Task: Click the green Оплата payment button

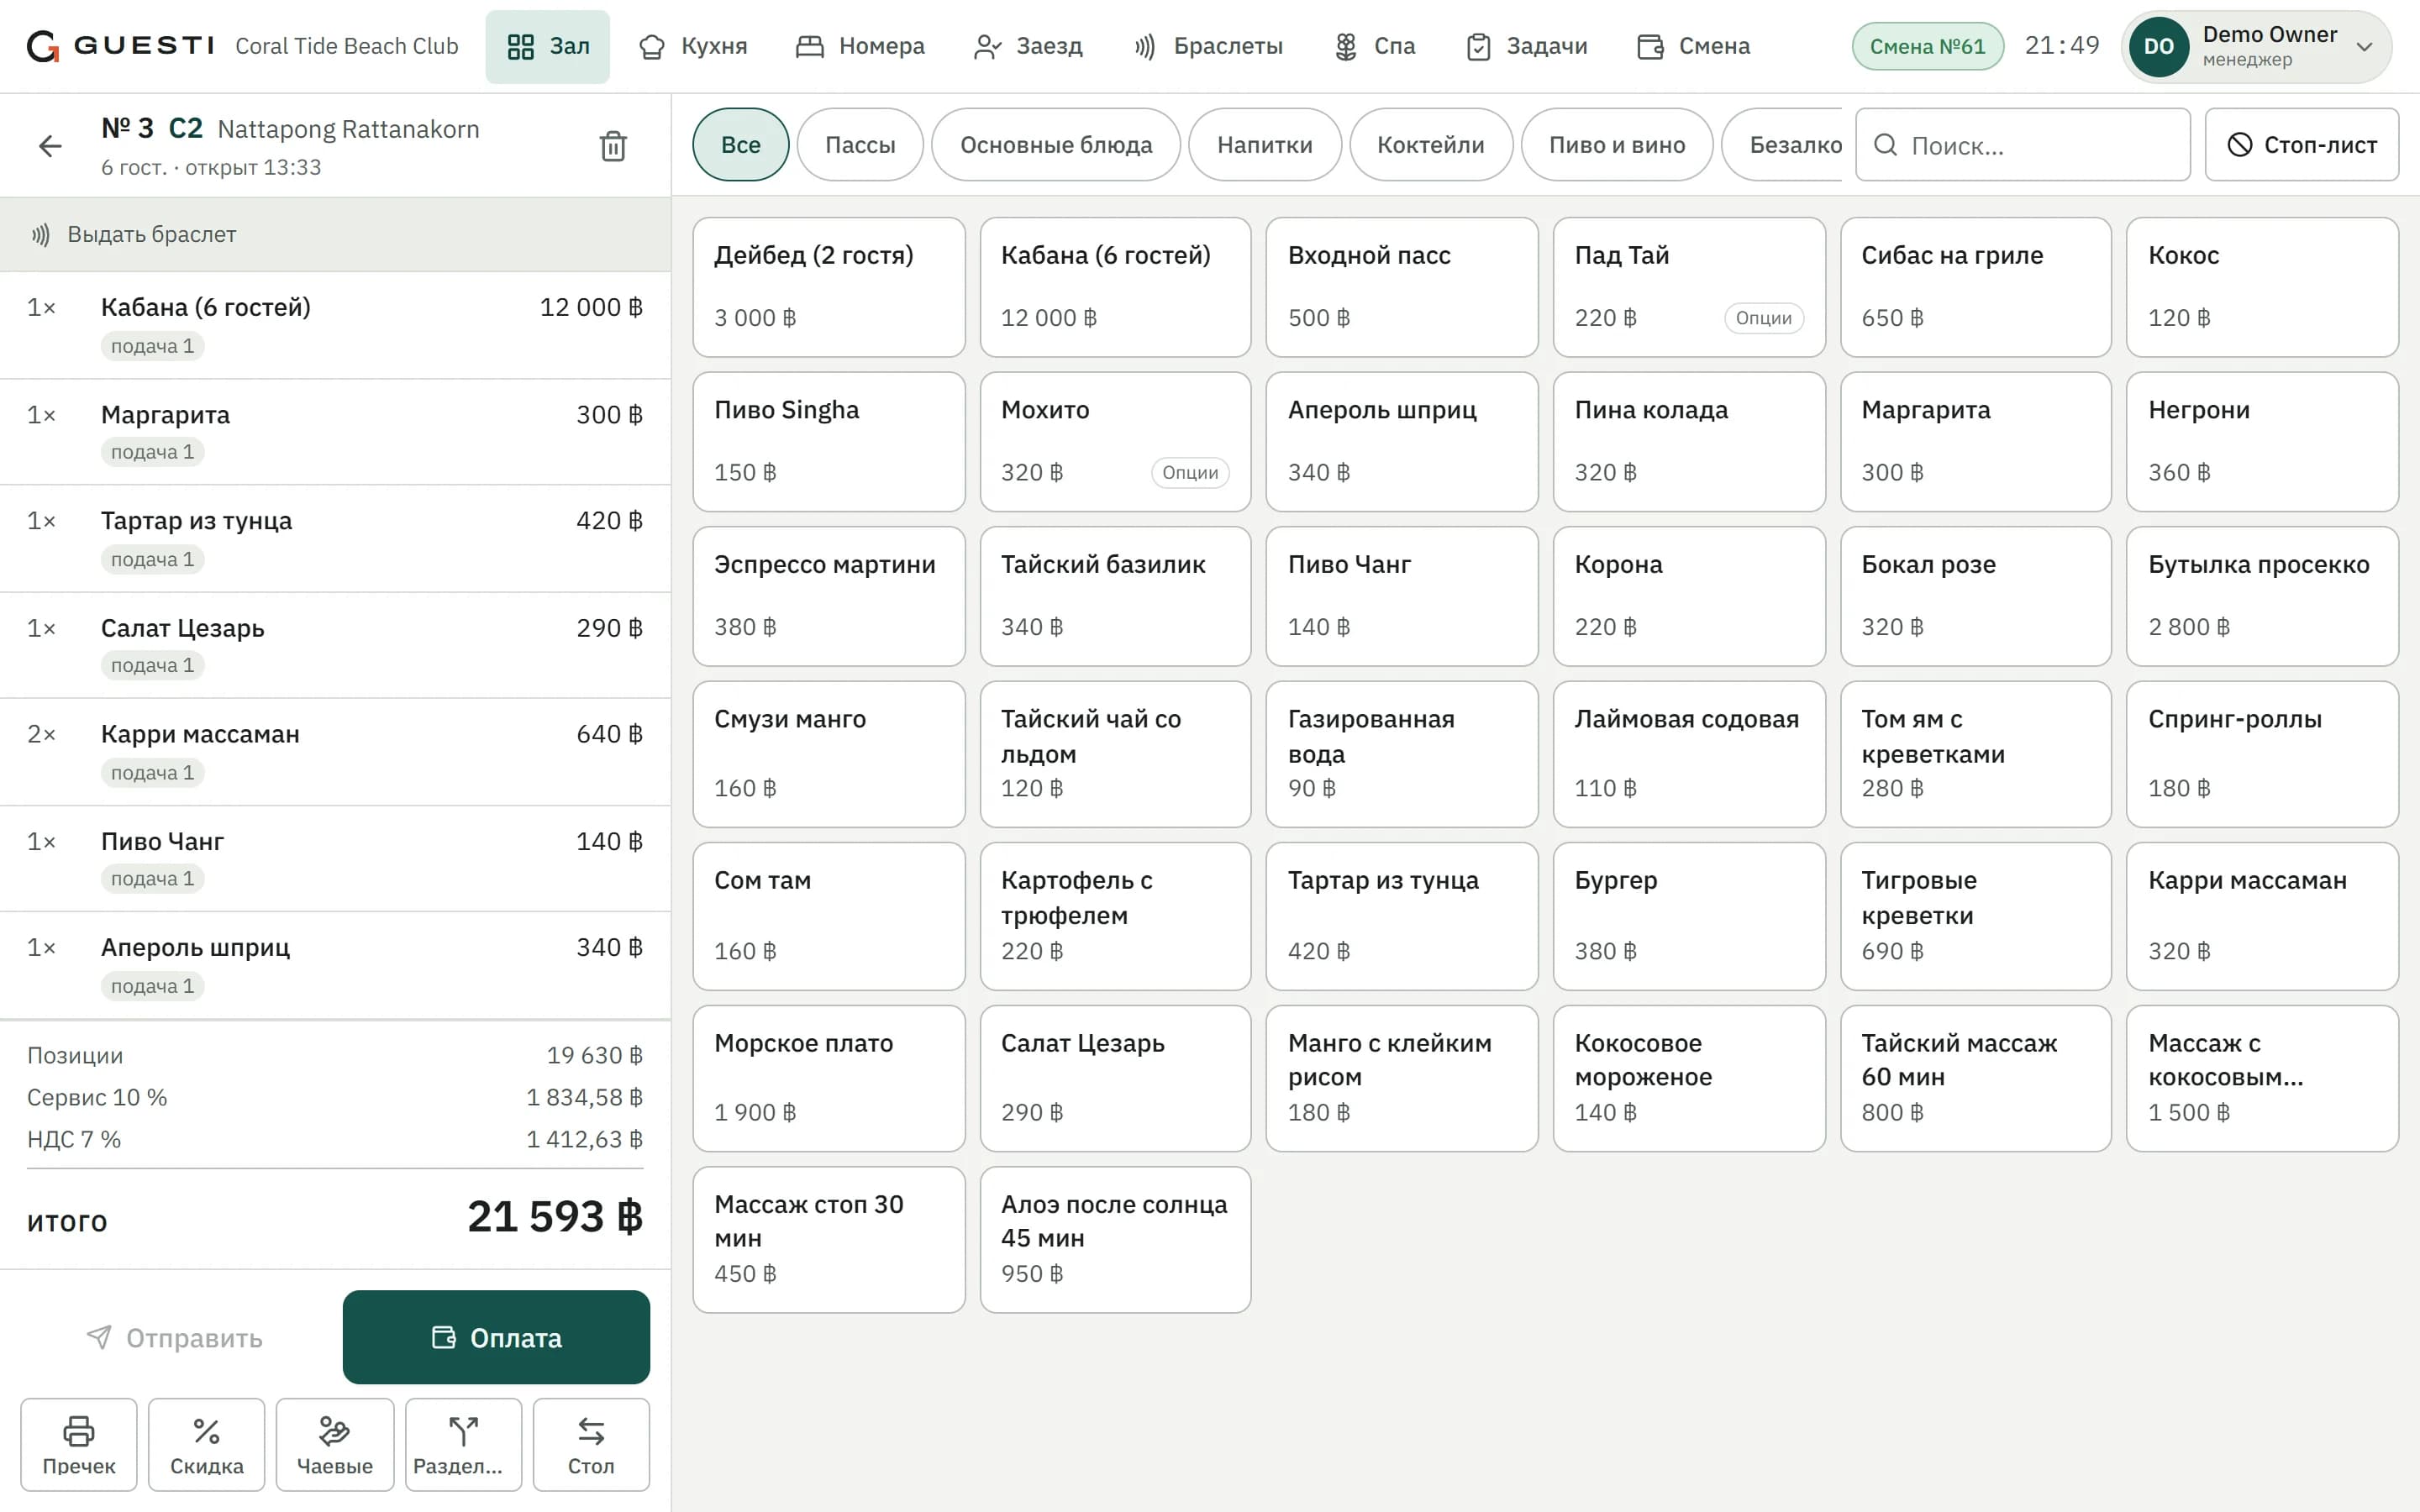Action: (x=496, y=1337)
